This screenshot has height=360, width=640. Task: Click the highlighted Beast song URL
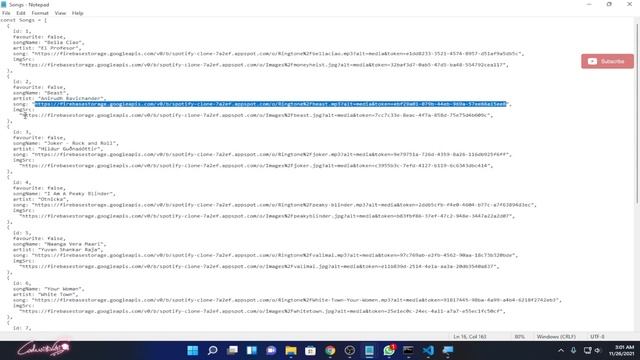coord(271,104)
